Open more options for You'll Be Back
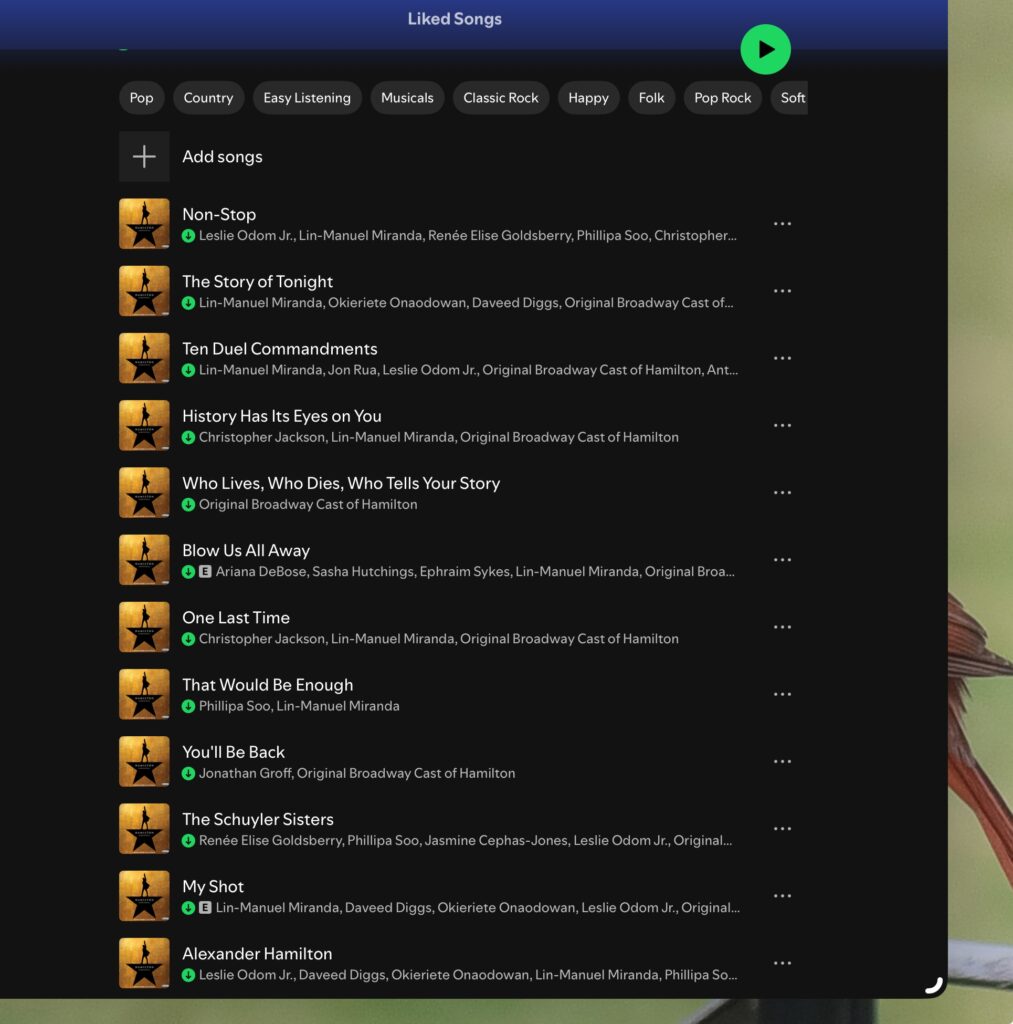Image resolution: width=1013 pixels, height=1024 pixels. [x=782, y=762]
